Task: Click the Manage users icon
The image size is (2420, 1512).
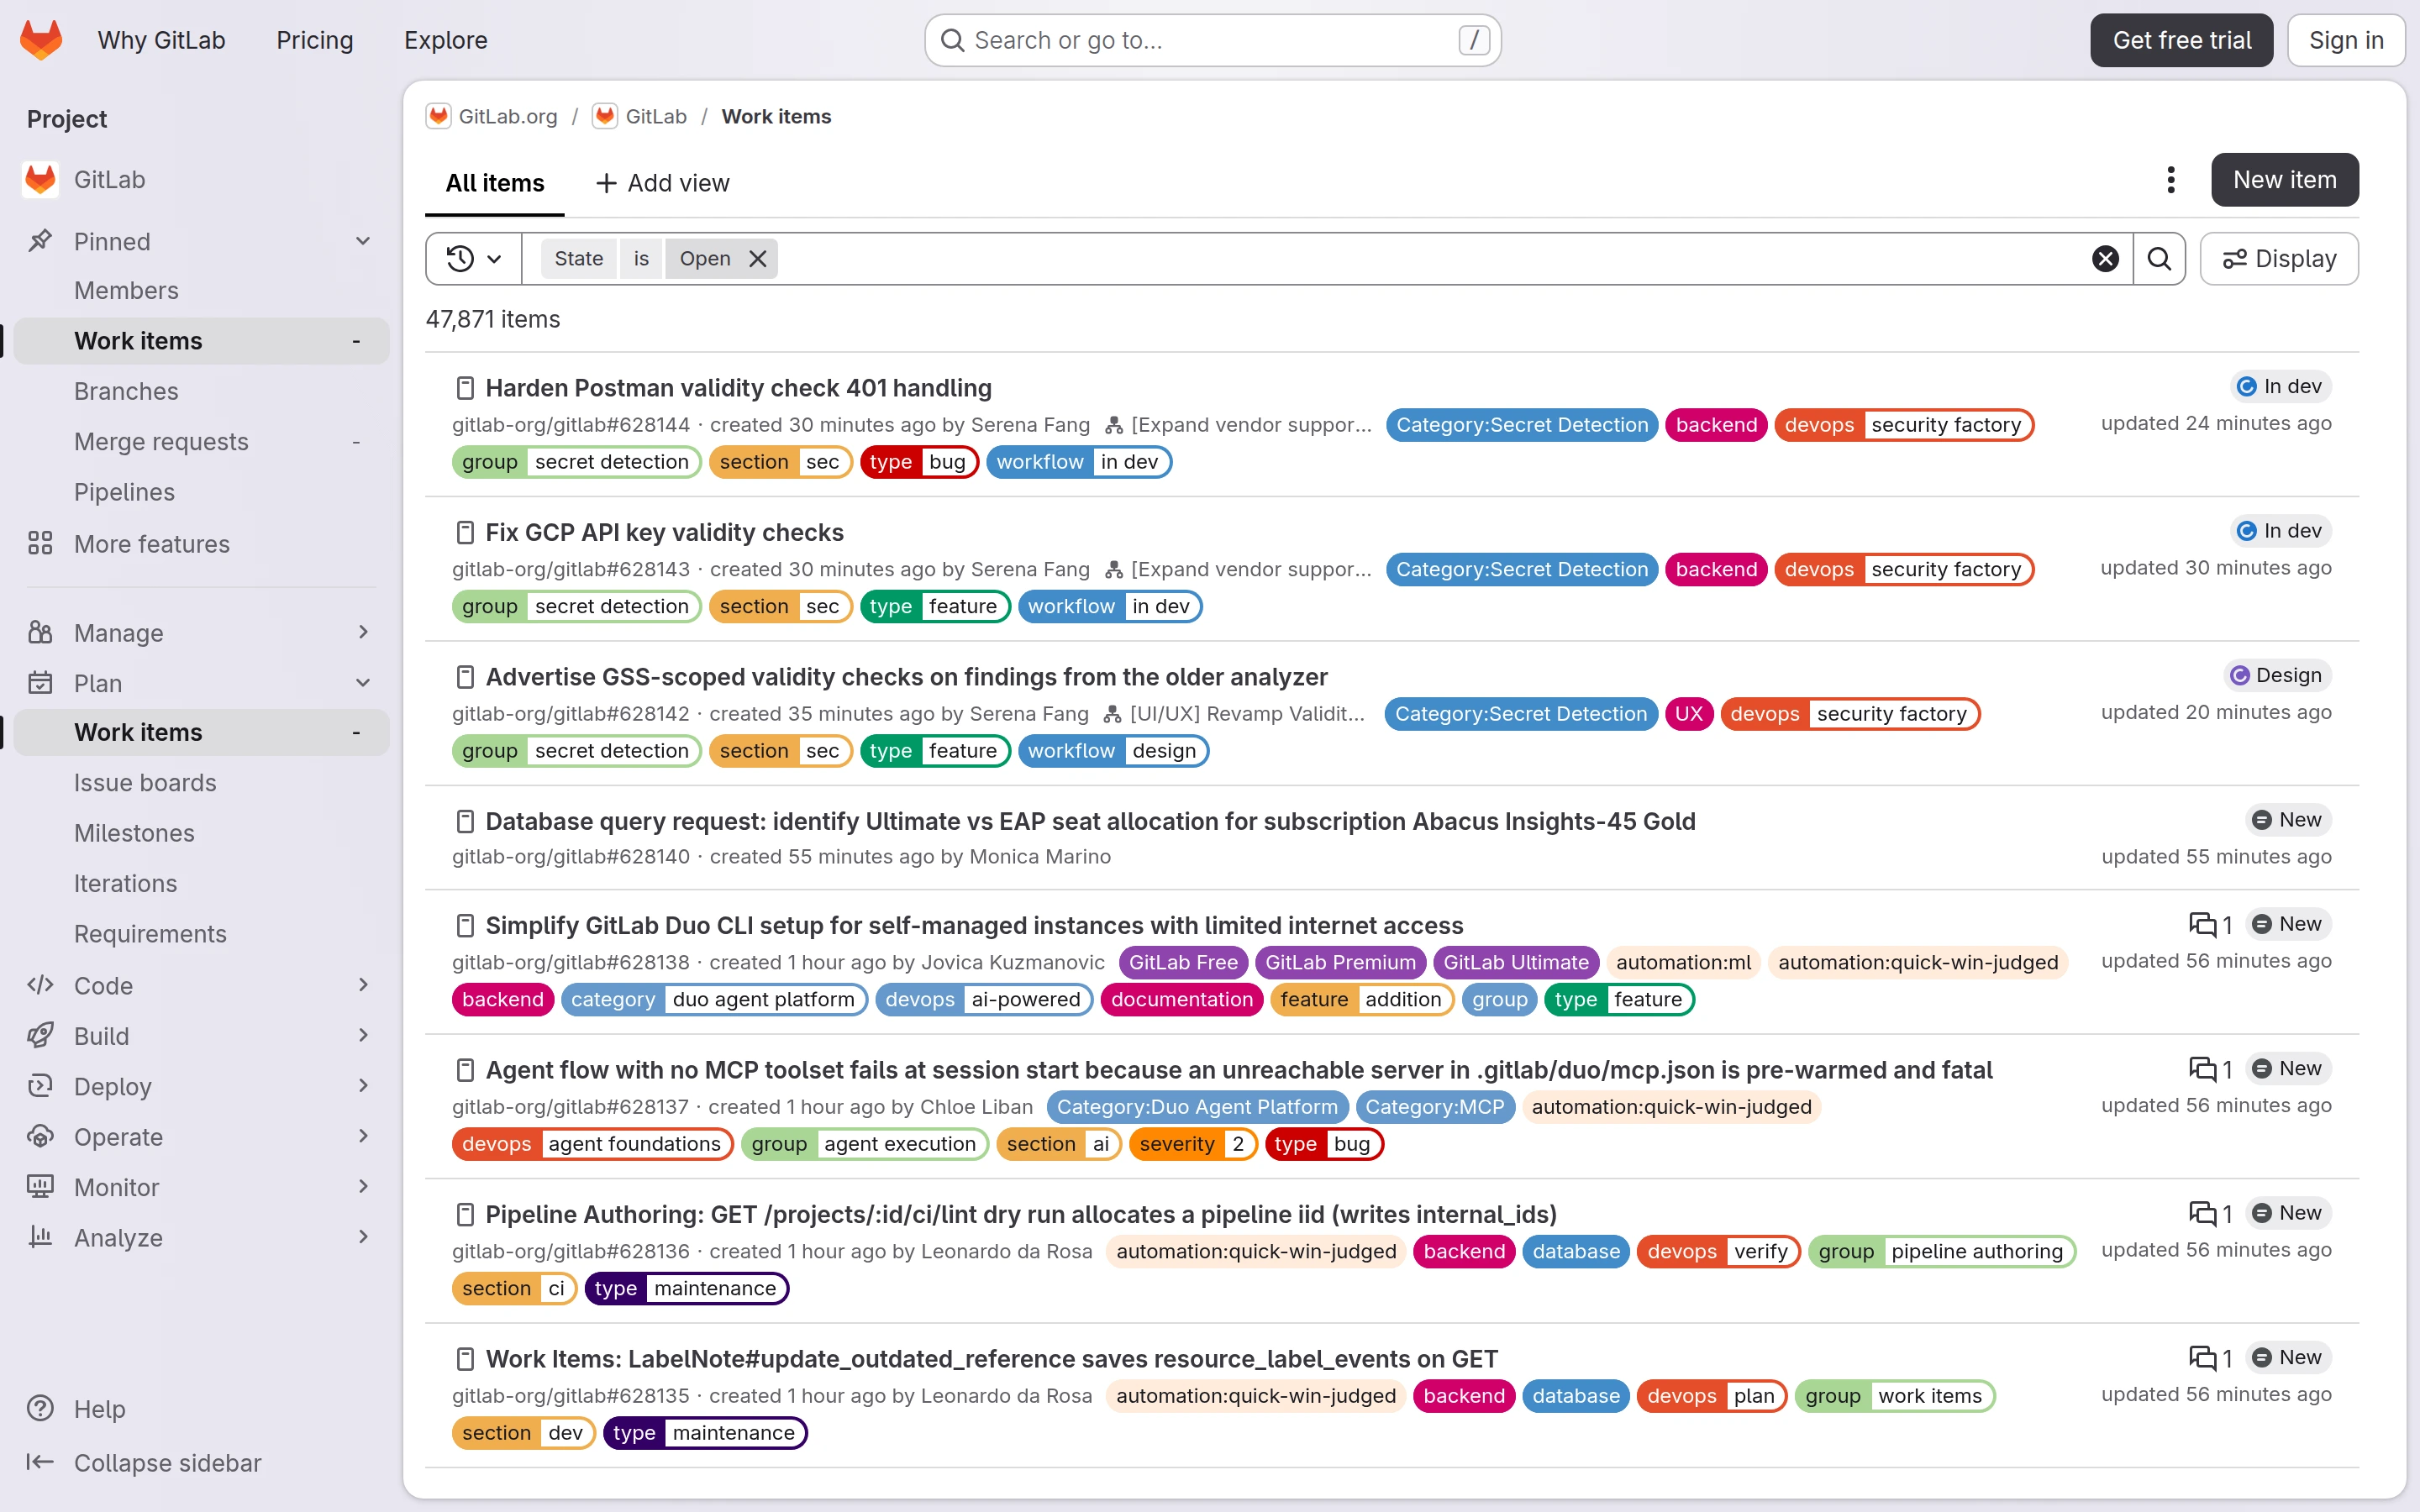Action: coord(40,632)
